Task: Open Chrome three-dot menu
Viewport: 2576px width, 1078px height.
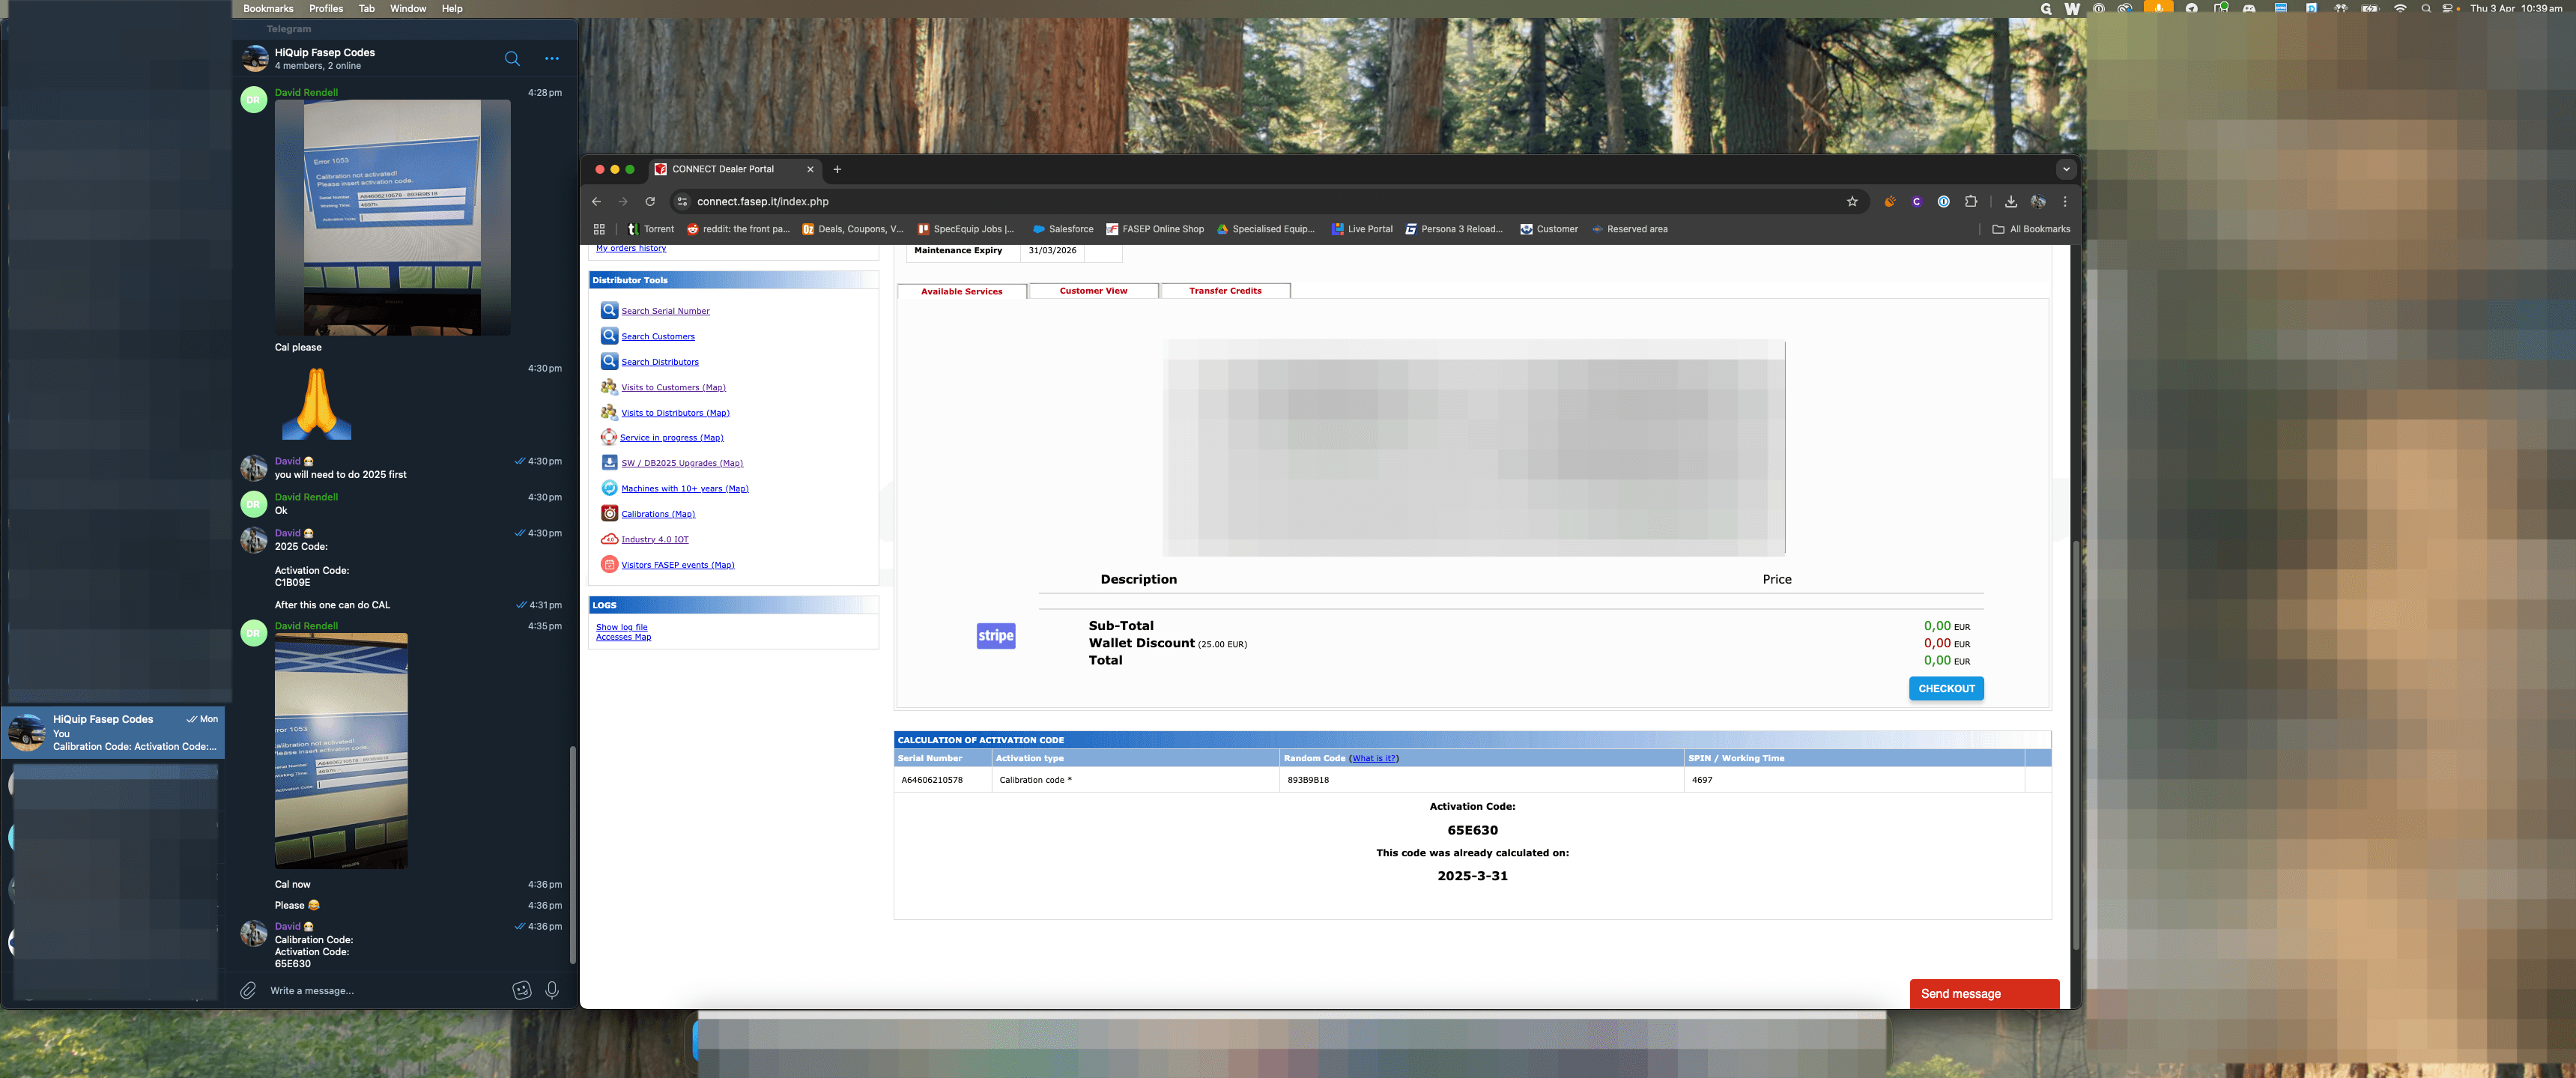Action: 2065,201
